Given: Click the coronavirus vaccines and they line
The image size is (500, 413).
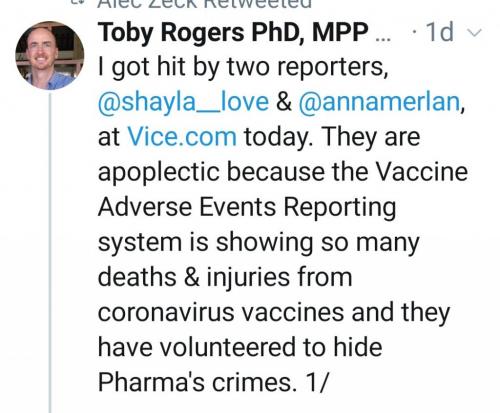Looking at the screenshot, I should pos(274,313).
